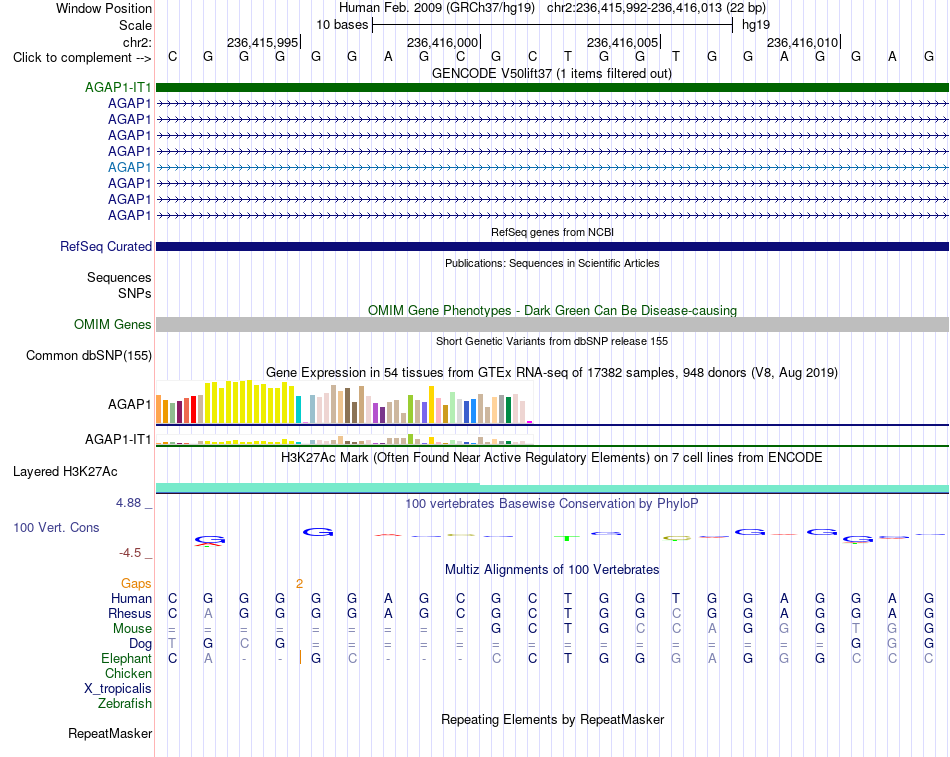950x757 pixels.
Task: Click the light blue highlighted AGAP1 transcript label
Action: coord(129,167)
